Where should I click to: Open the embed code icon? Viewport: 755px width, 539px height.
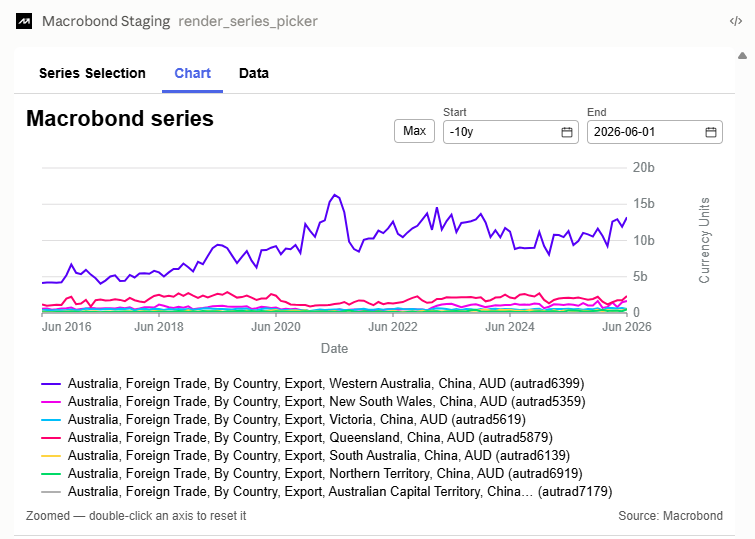(735, 21)
